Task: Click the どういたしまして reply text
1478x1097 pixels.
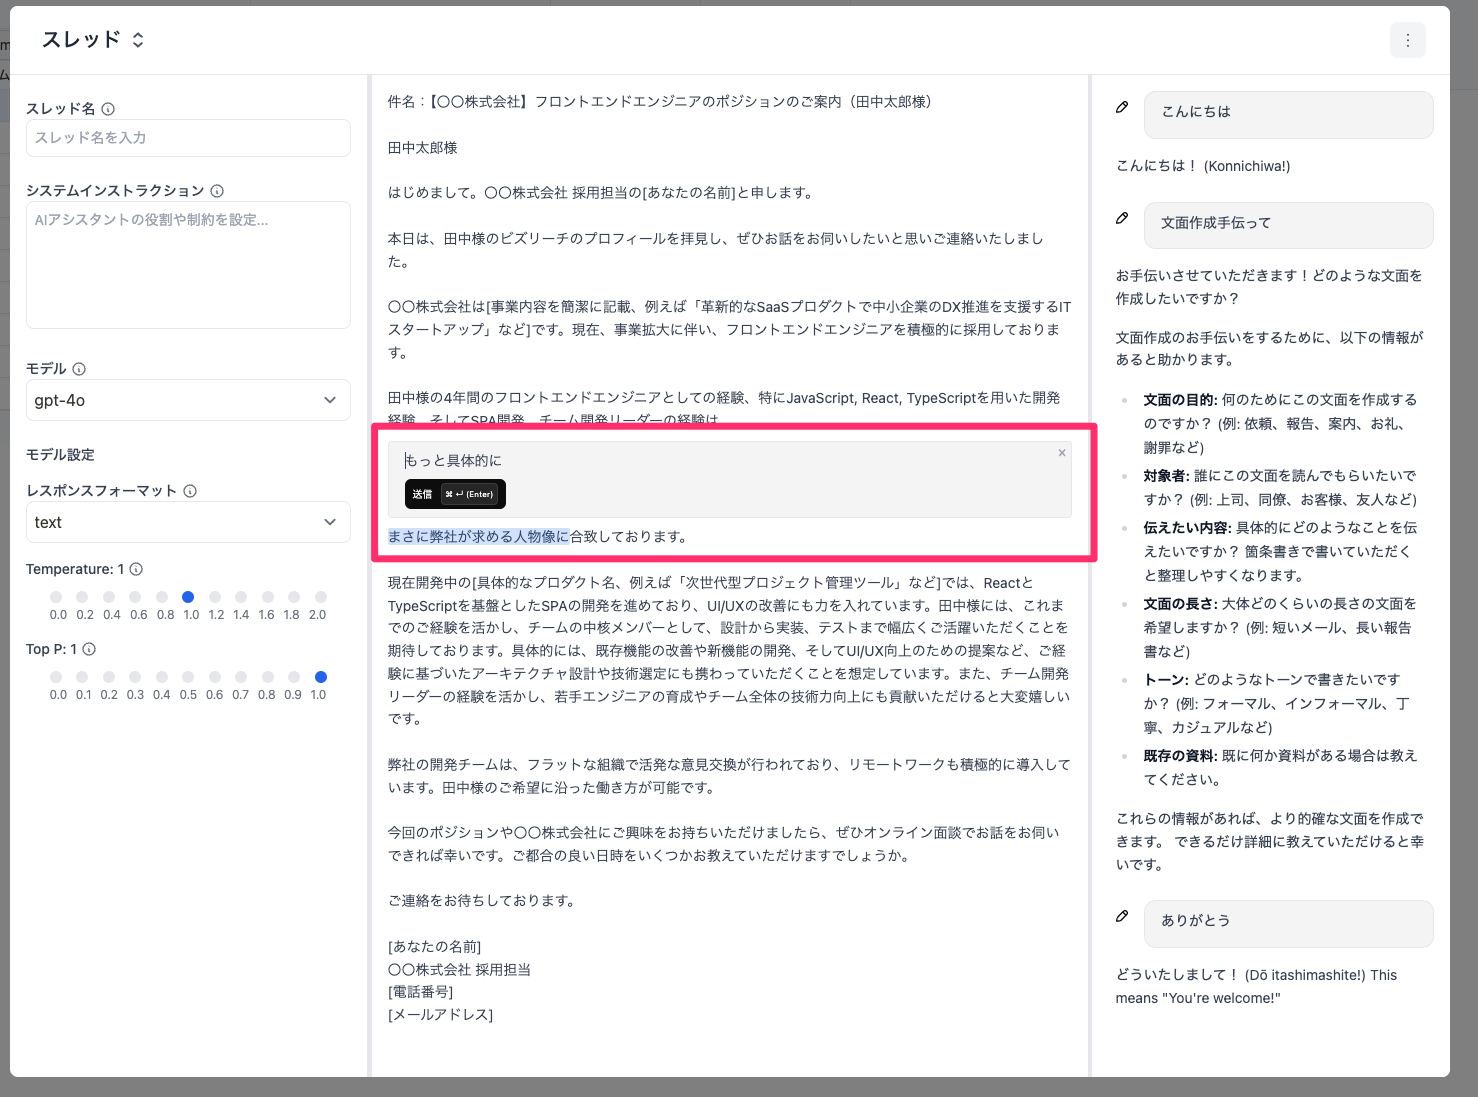Action: point(1257,987)
